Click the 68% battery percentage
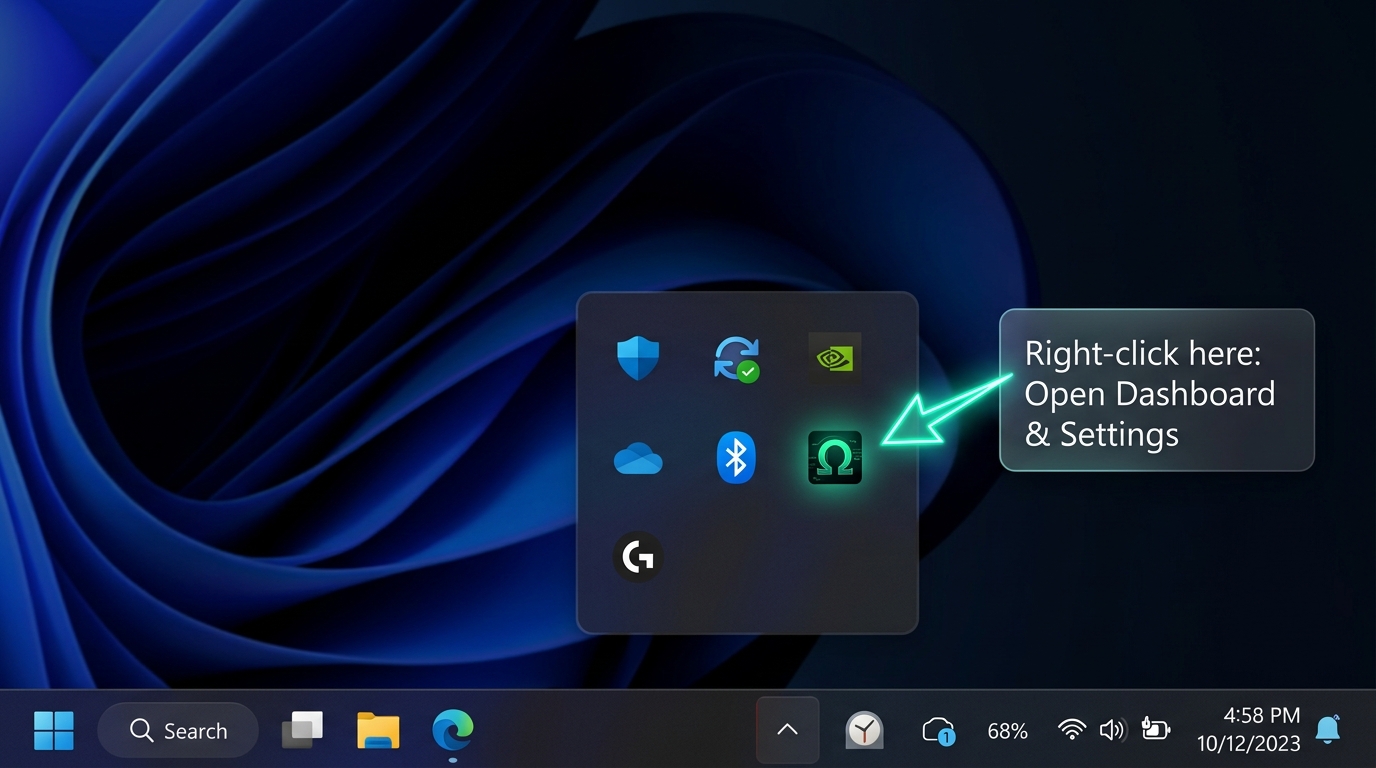Viewport: 1376px width, 768px height. pyautogui.click(x=1007, y=732)
